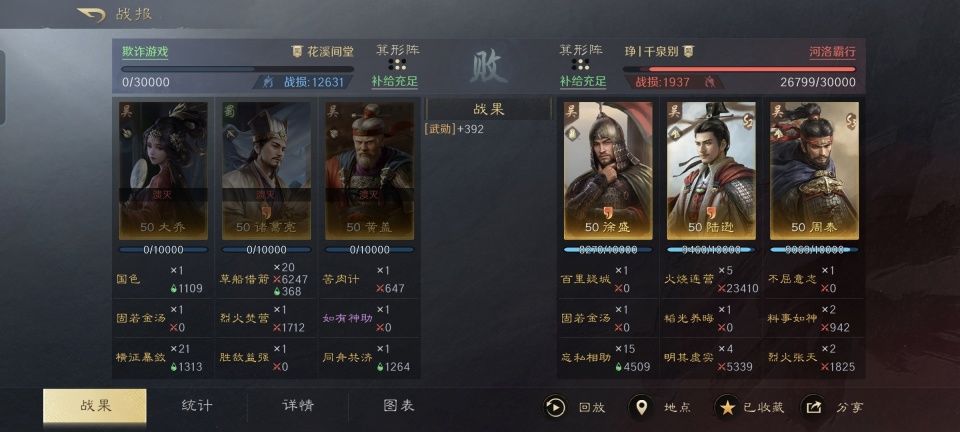View the 火烧连营 skill entry
960x432 pixels.
pos(689,279)
